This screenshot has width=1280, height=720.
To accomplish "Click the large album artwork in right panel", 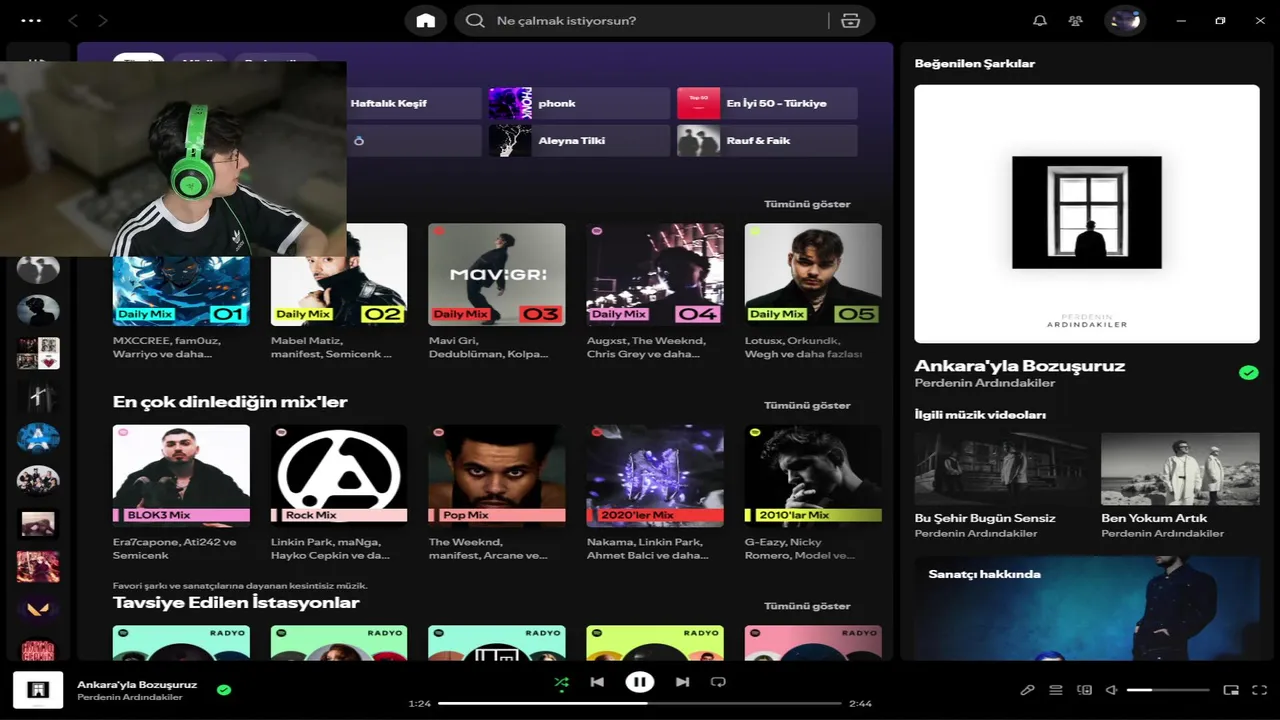I will point(1087,214).
